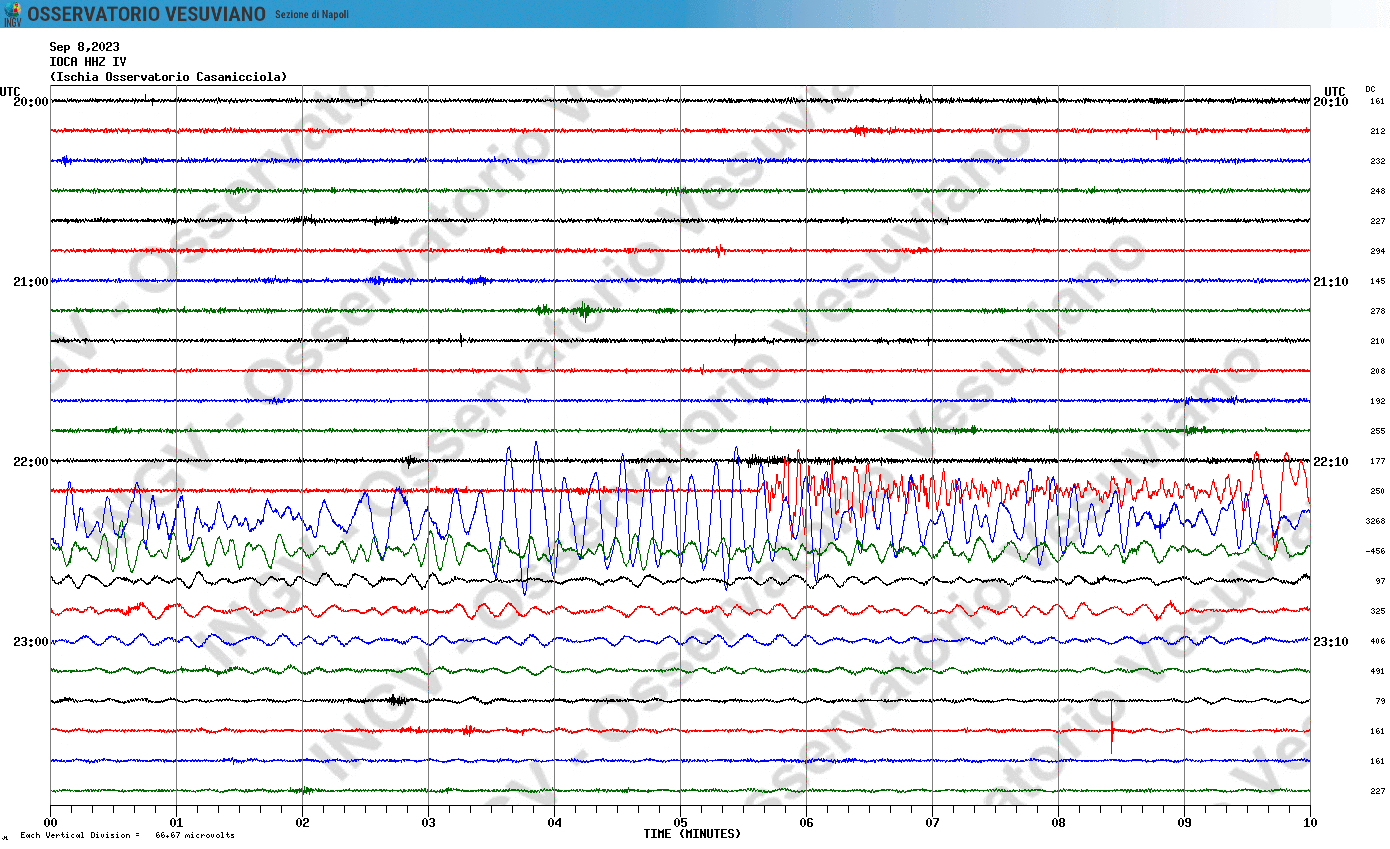Click the DC value 278
This screenshot has height=849, width=1390.
[1377, 311]
